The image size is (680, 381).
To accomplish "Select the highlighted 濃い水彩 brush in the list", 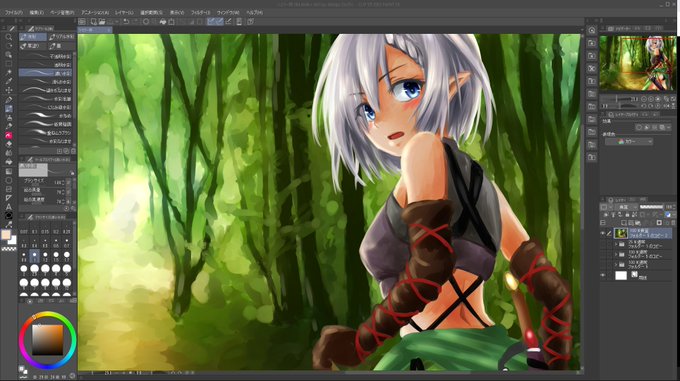I will [46, 73].
